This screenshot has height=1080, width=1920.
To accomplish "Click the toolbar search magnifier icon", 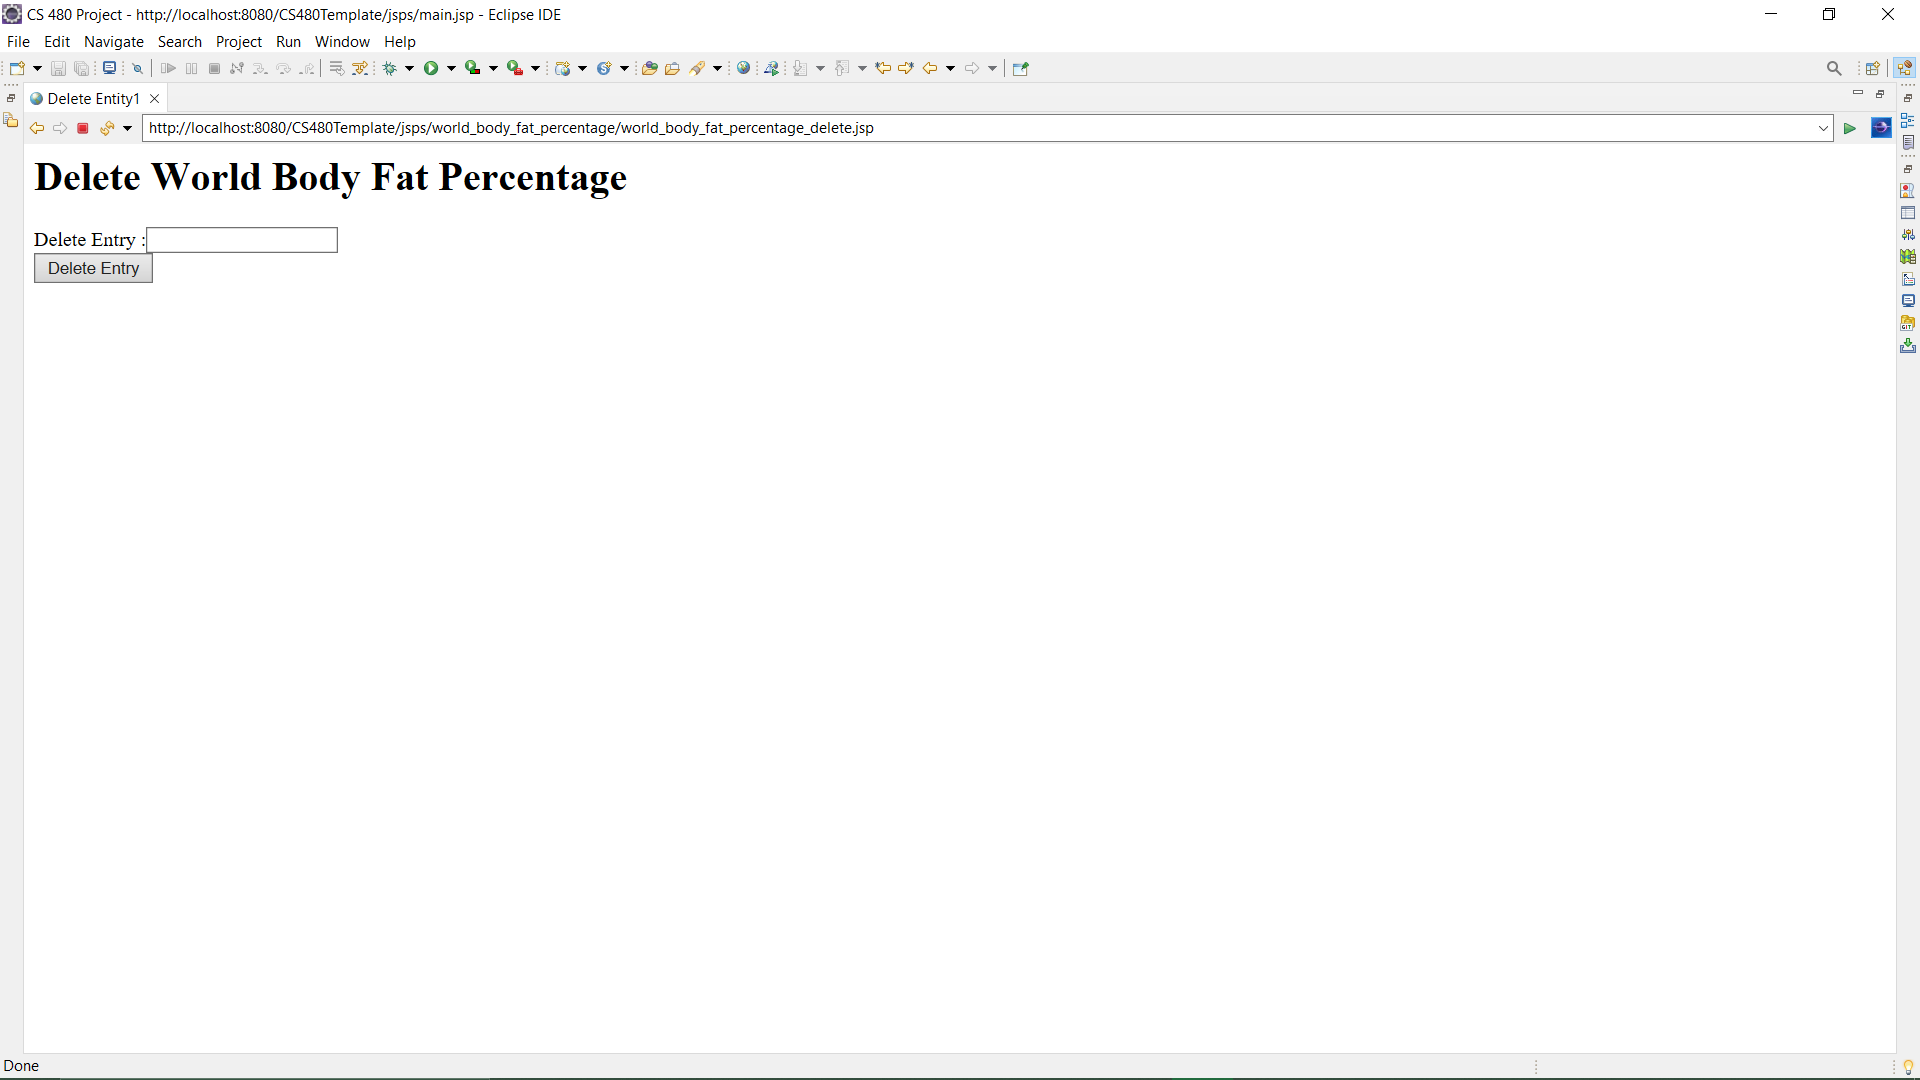I will [x=1834, y=68].
